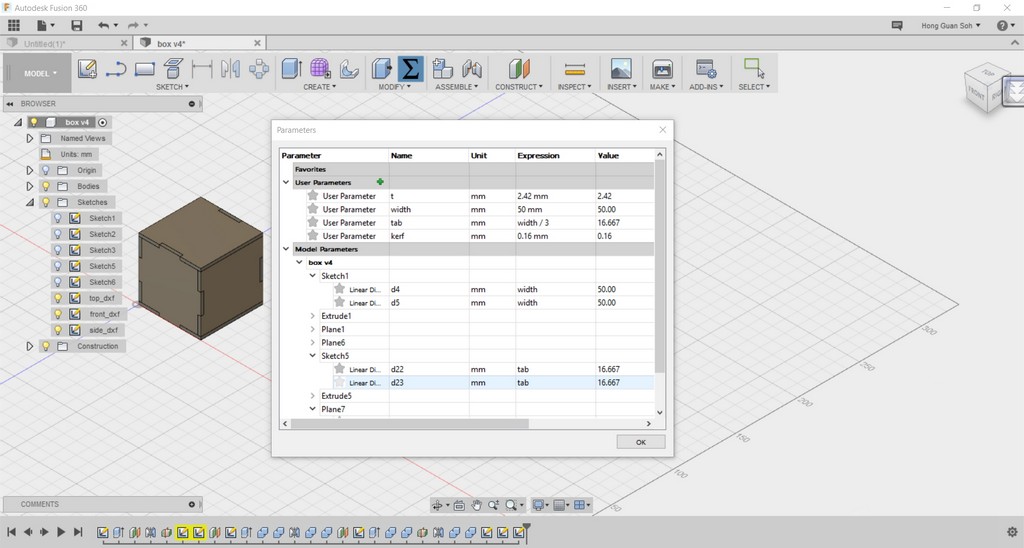Hide the top_dxf sketch via lightbulb
The image size is (1024, 548).
(58, 298)
